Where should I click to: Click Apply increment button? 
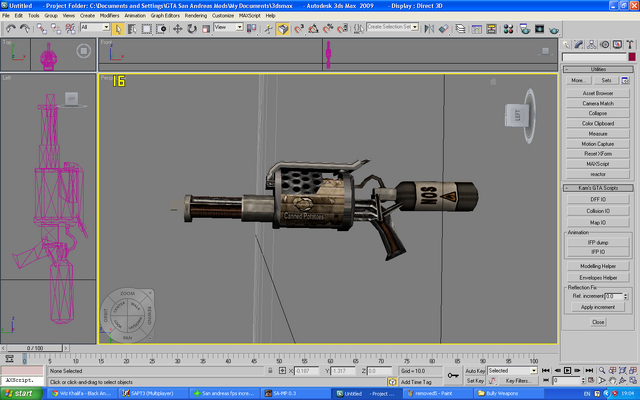coord(598,307)
